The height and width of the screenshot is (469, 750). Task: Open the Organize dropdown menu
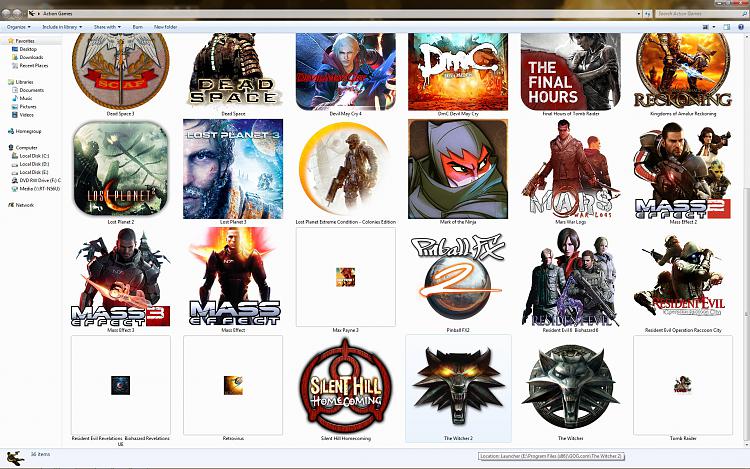coord(19,27)
